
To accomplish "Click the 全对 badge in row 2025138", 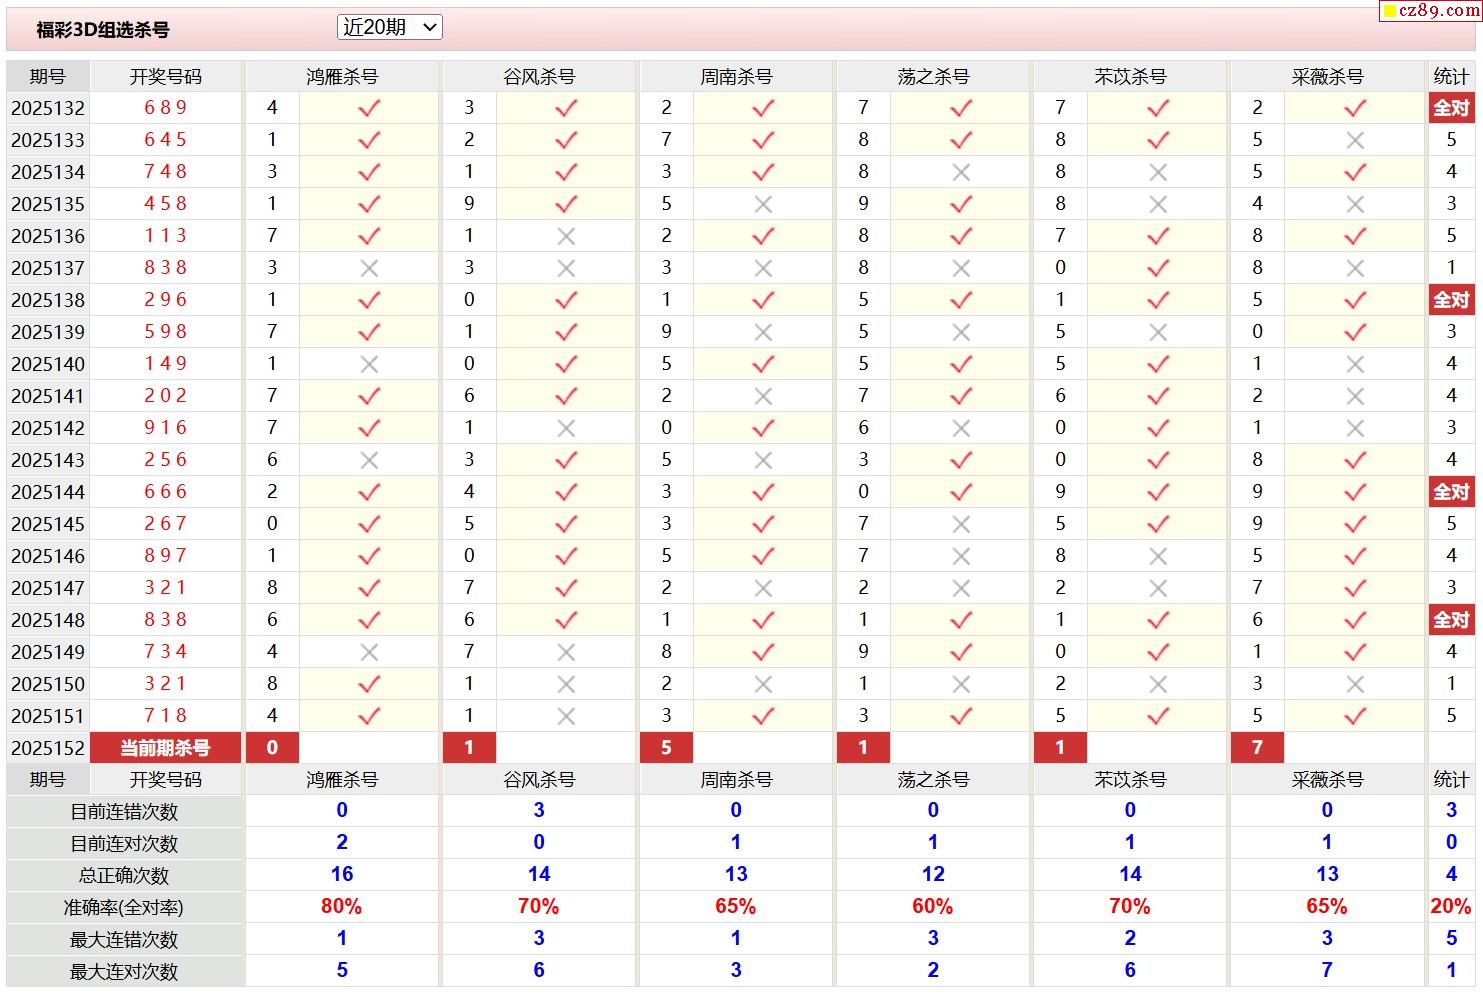I will 1451,300.
